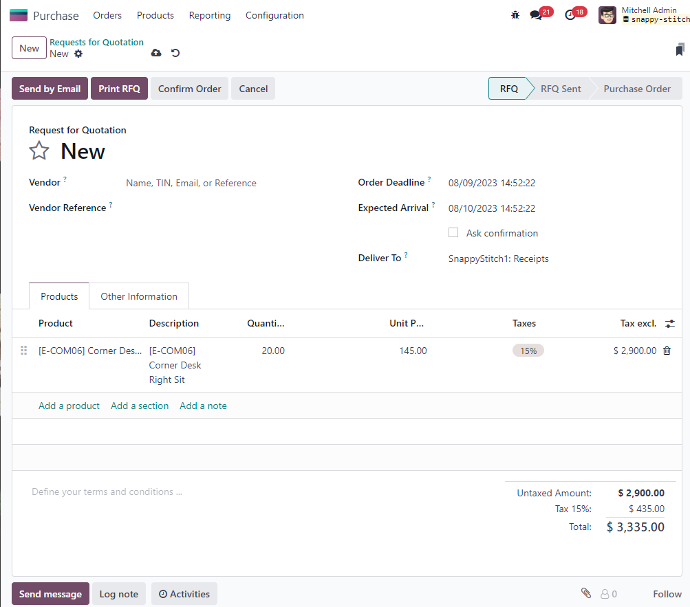Viewport: 690px width, 607px height.
Task: Click the Follow button
Action: coord(667,594)
